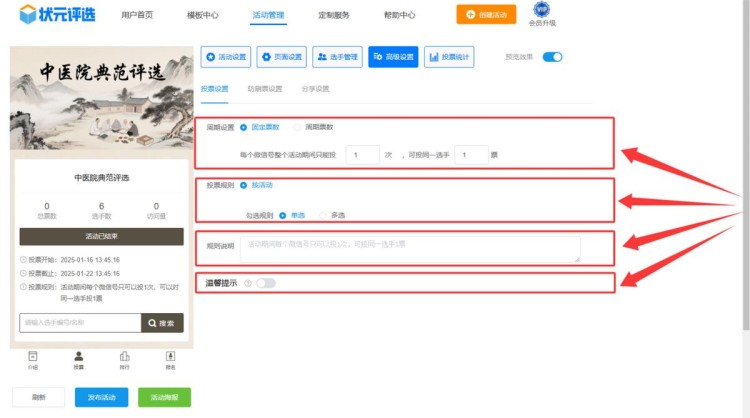Open the 分享设置 tab
This screenshot has width=750, height=418.
315,89
